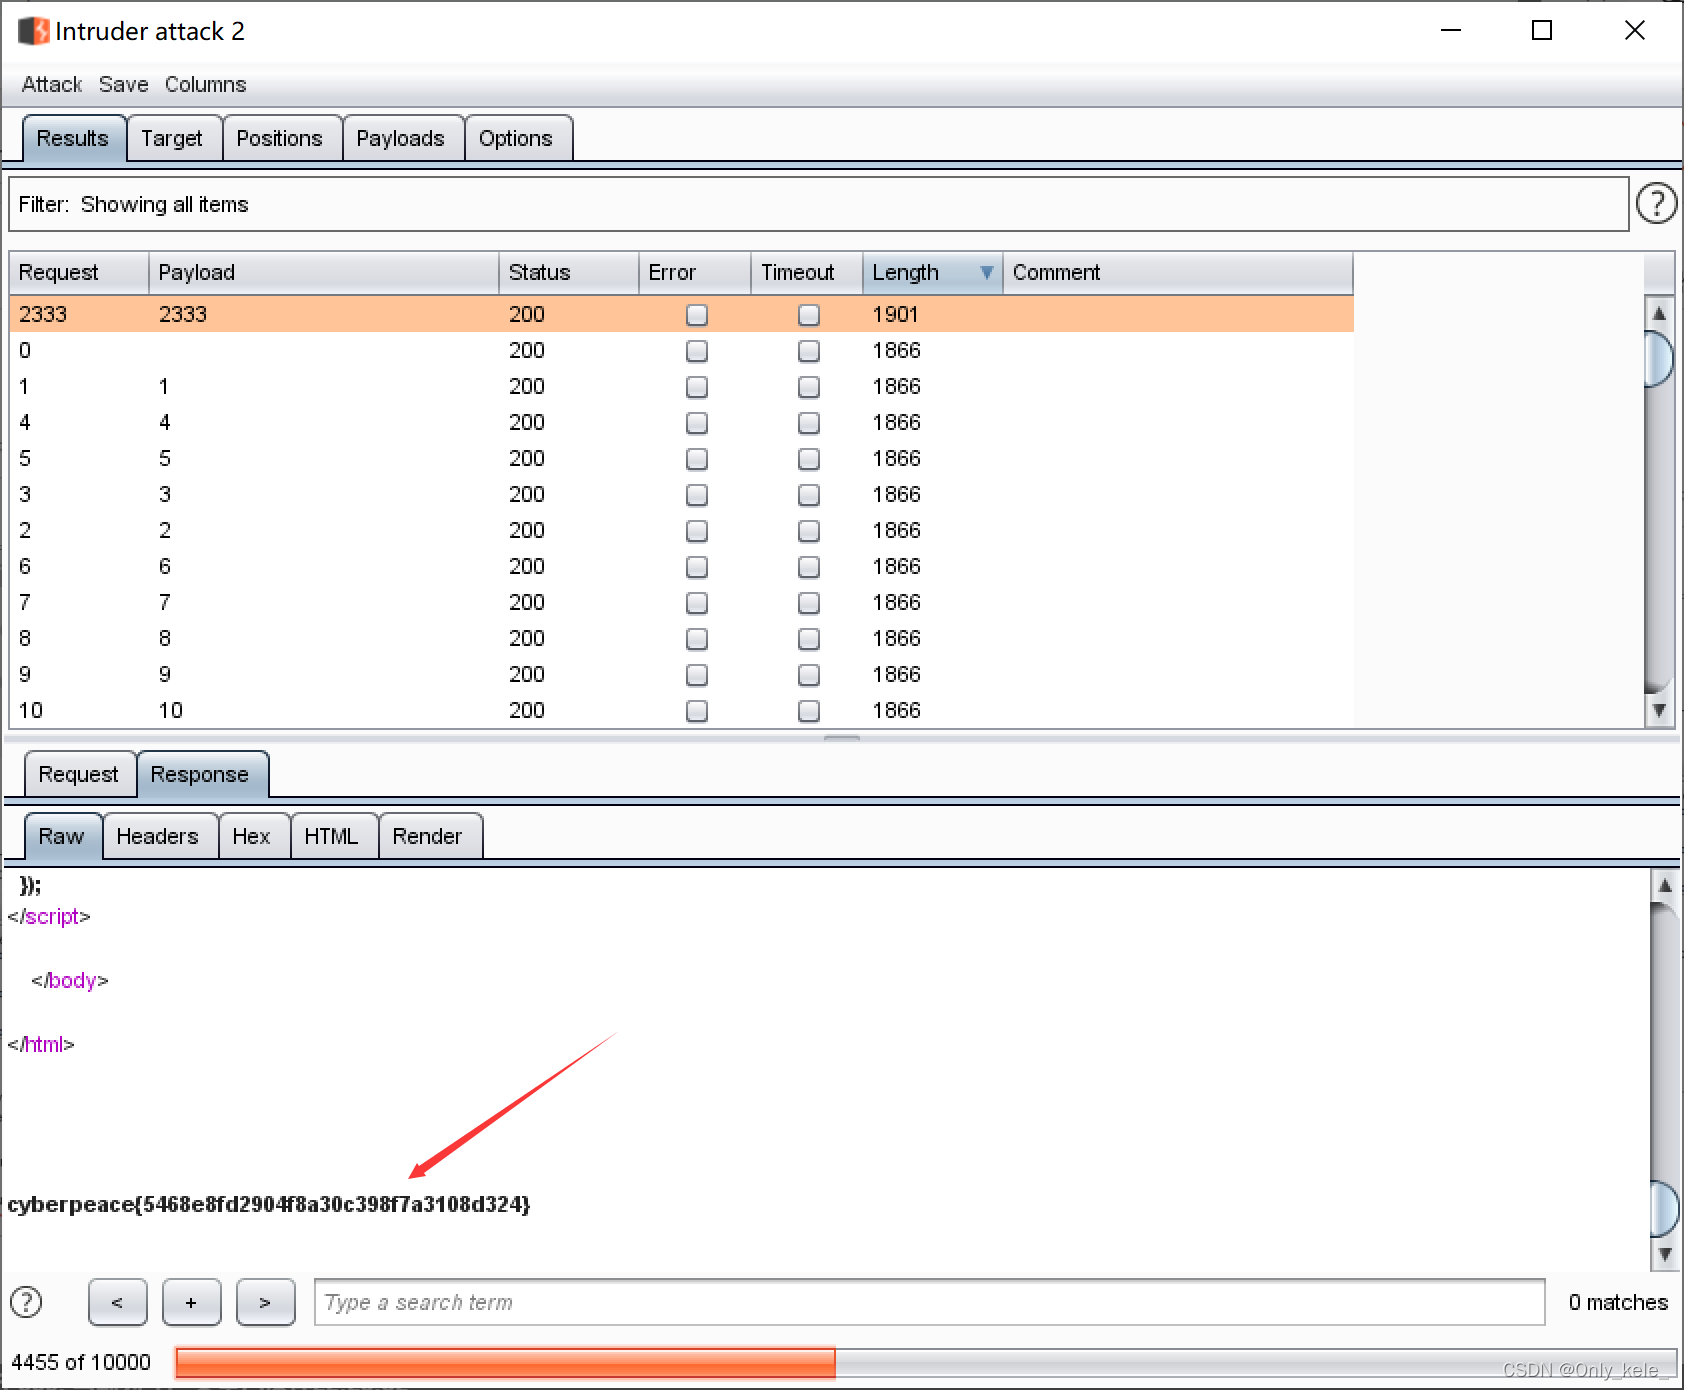The width and height of the screenshot is (1684, 1390).
Task: Click the closing html tag line
Action: tap(41, 1044)
